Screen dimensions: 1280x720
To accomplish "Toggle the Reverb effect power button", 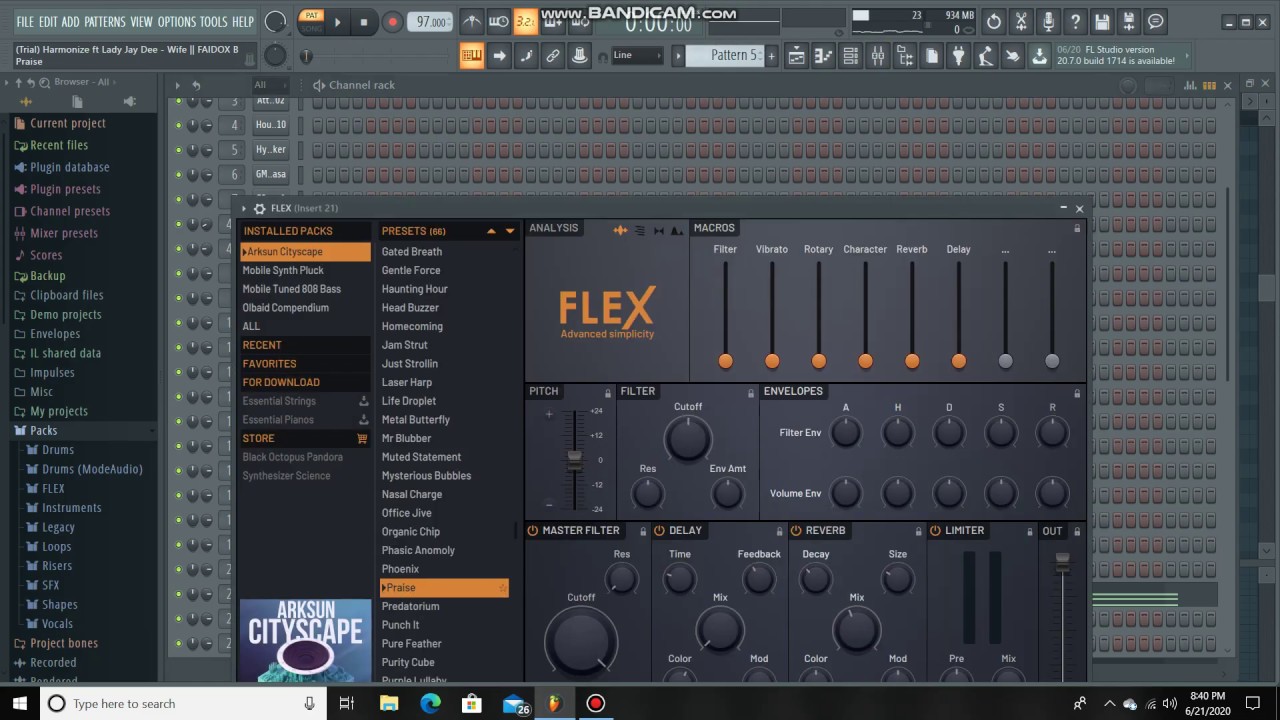I will (796, 531).
